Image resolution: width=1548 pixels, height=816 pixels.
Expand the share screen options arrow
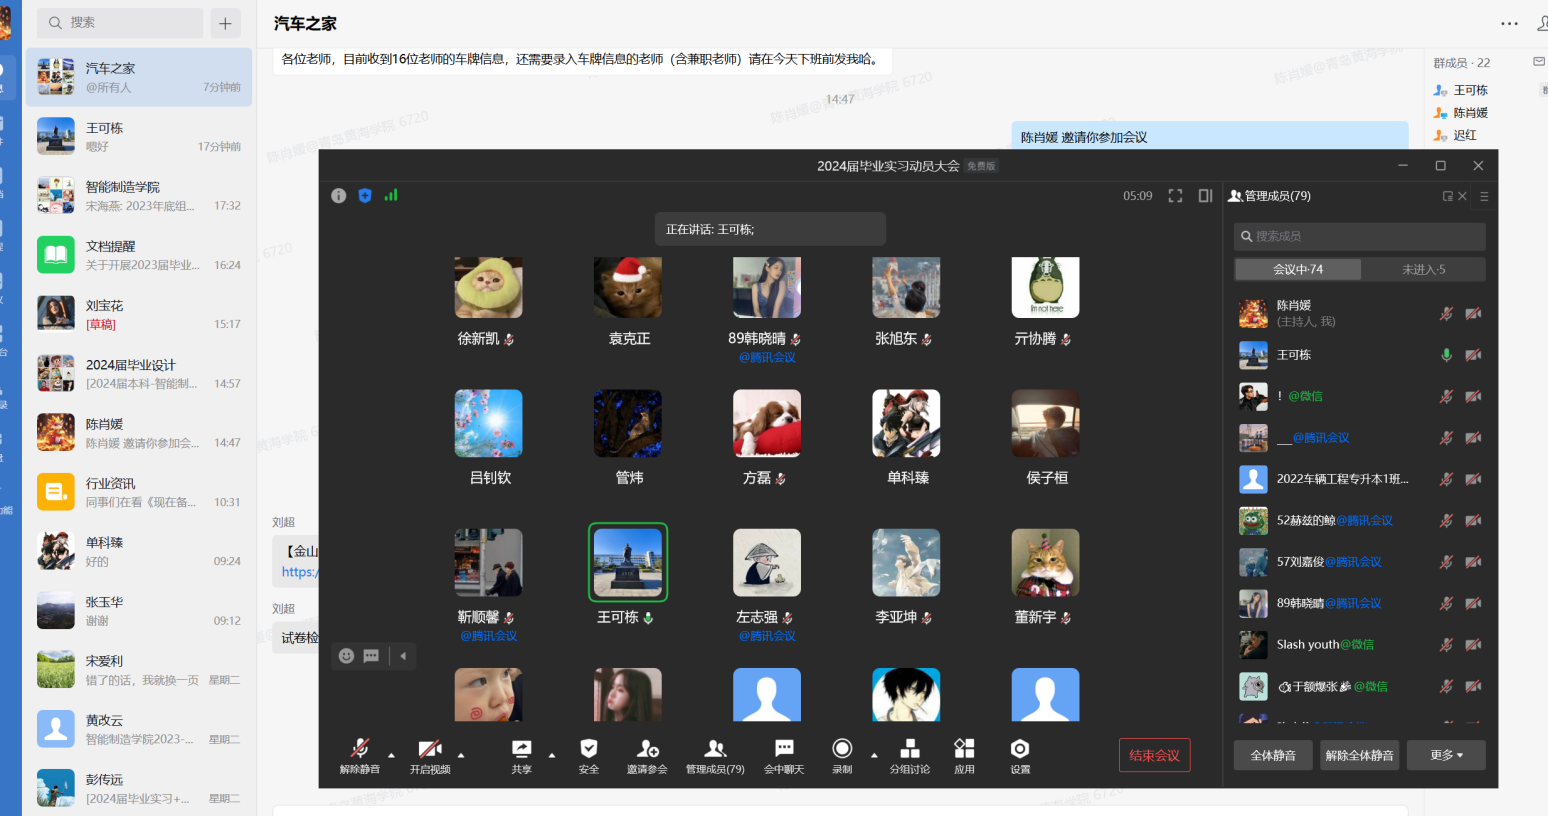(x=552, y=755)
